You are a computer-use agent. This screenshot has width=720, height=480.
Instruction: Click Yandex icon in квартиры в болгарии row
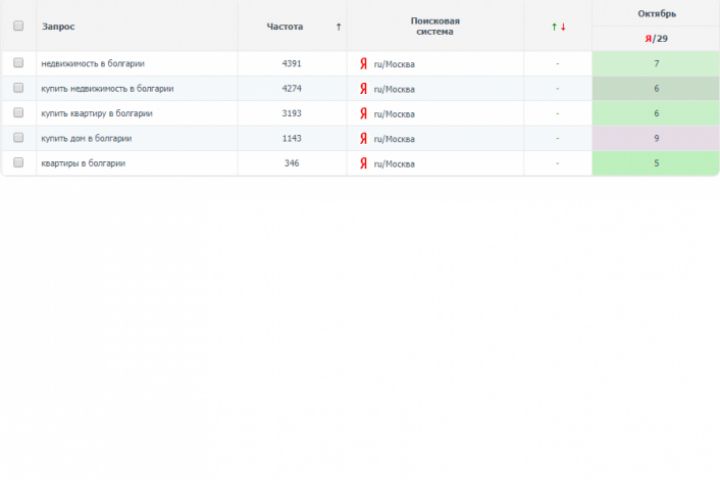(x=363, y=163)
